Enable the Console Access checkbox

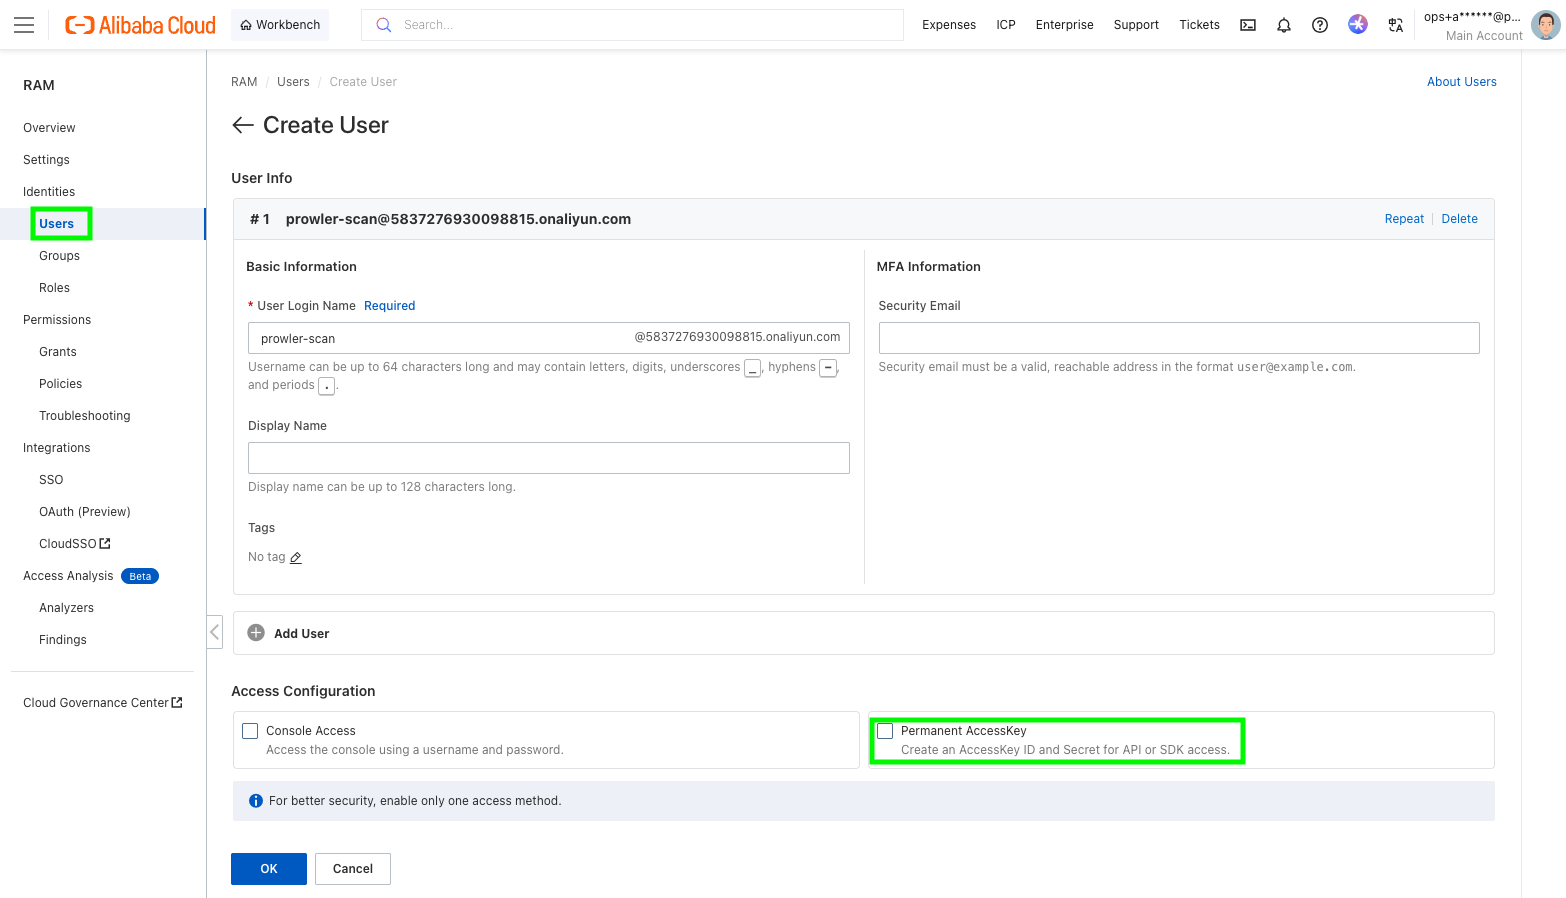pyautogui.click(x=249, y=730)
